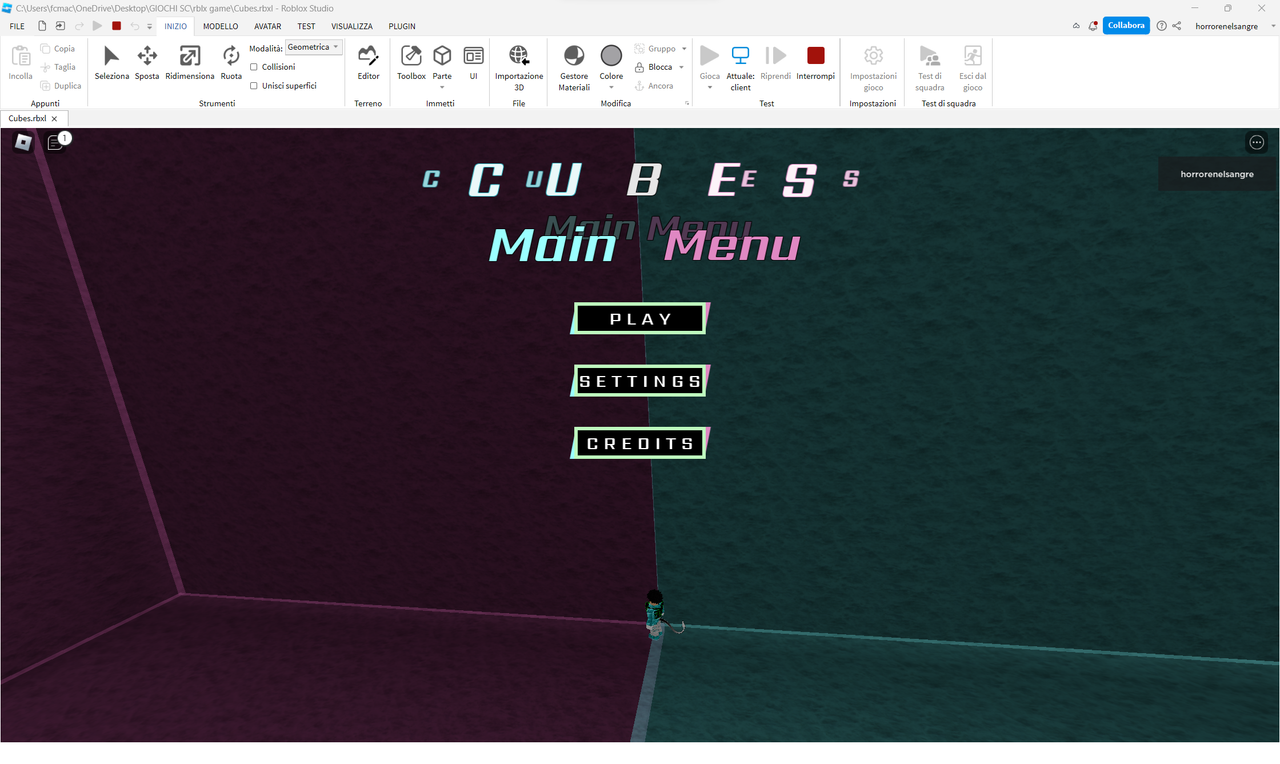Expand the Parte dropdown arrow
The height and width of the screenshot is (764, 1280).
[x=442, y=88]
